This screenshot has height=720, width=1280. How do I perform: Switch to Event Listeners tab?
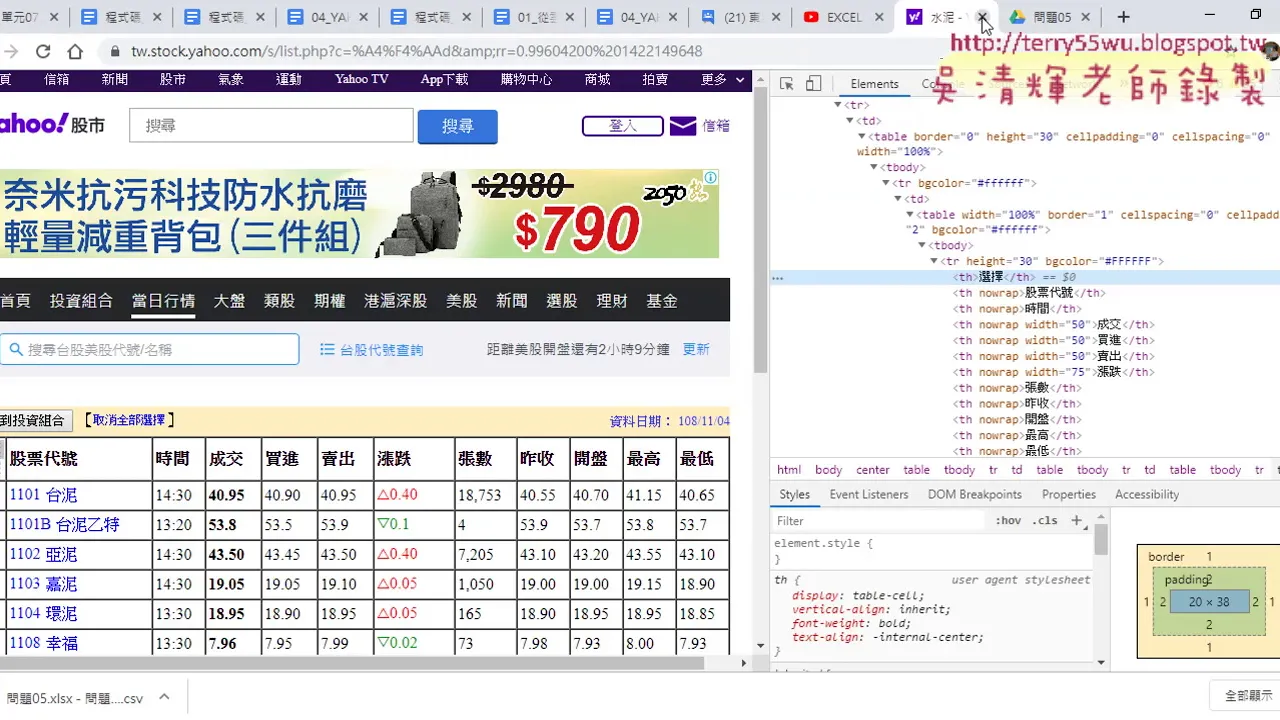[869, 494]
